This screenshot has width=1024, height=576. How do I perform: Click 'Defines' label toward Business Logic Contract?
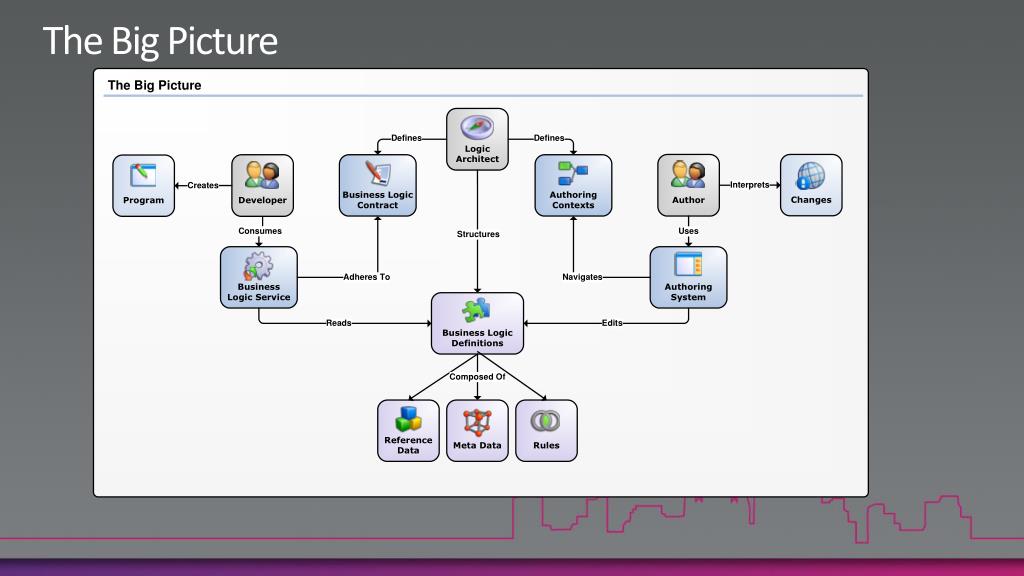pyautogui.click(x=406, y=138)
